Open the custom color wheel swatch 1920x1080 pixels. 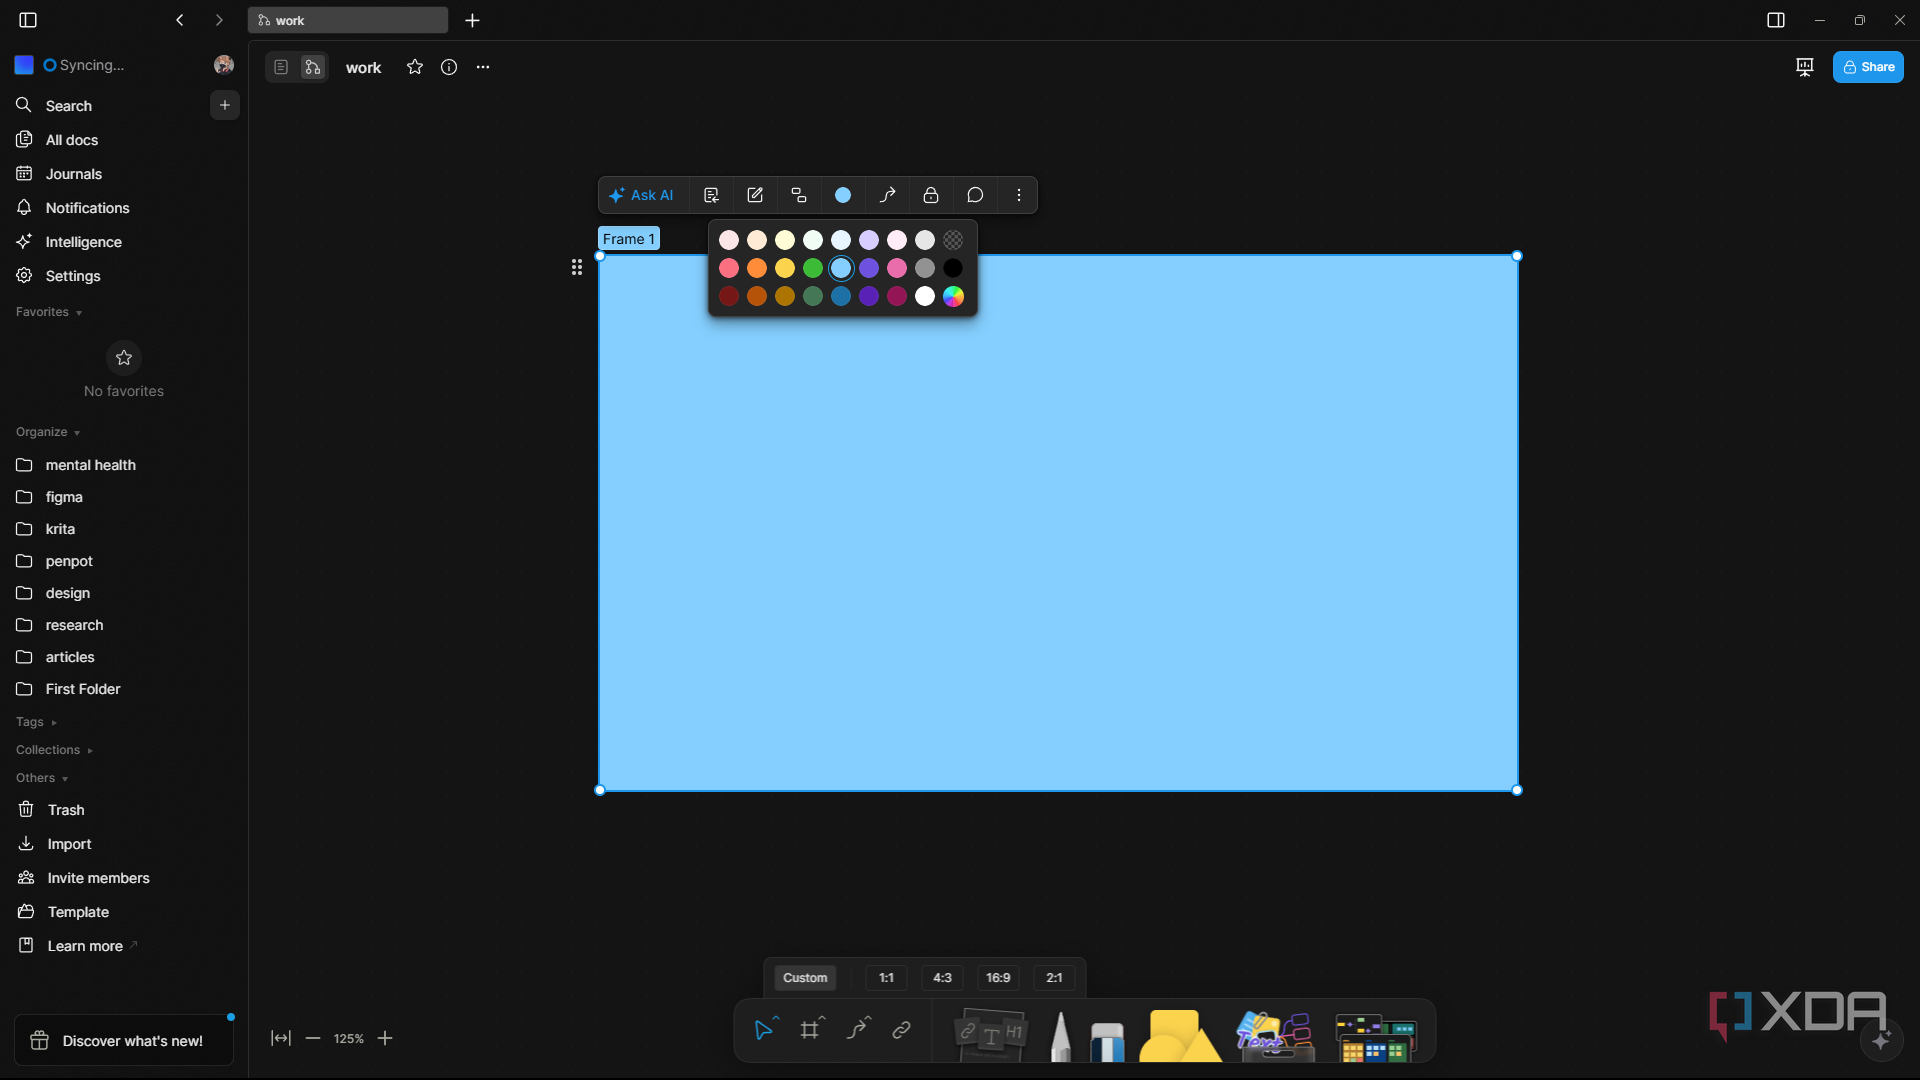(953, 296)
